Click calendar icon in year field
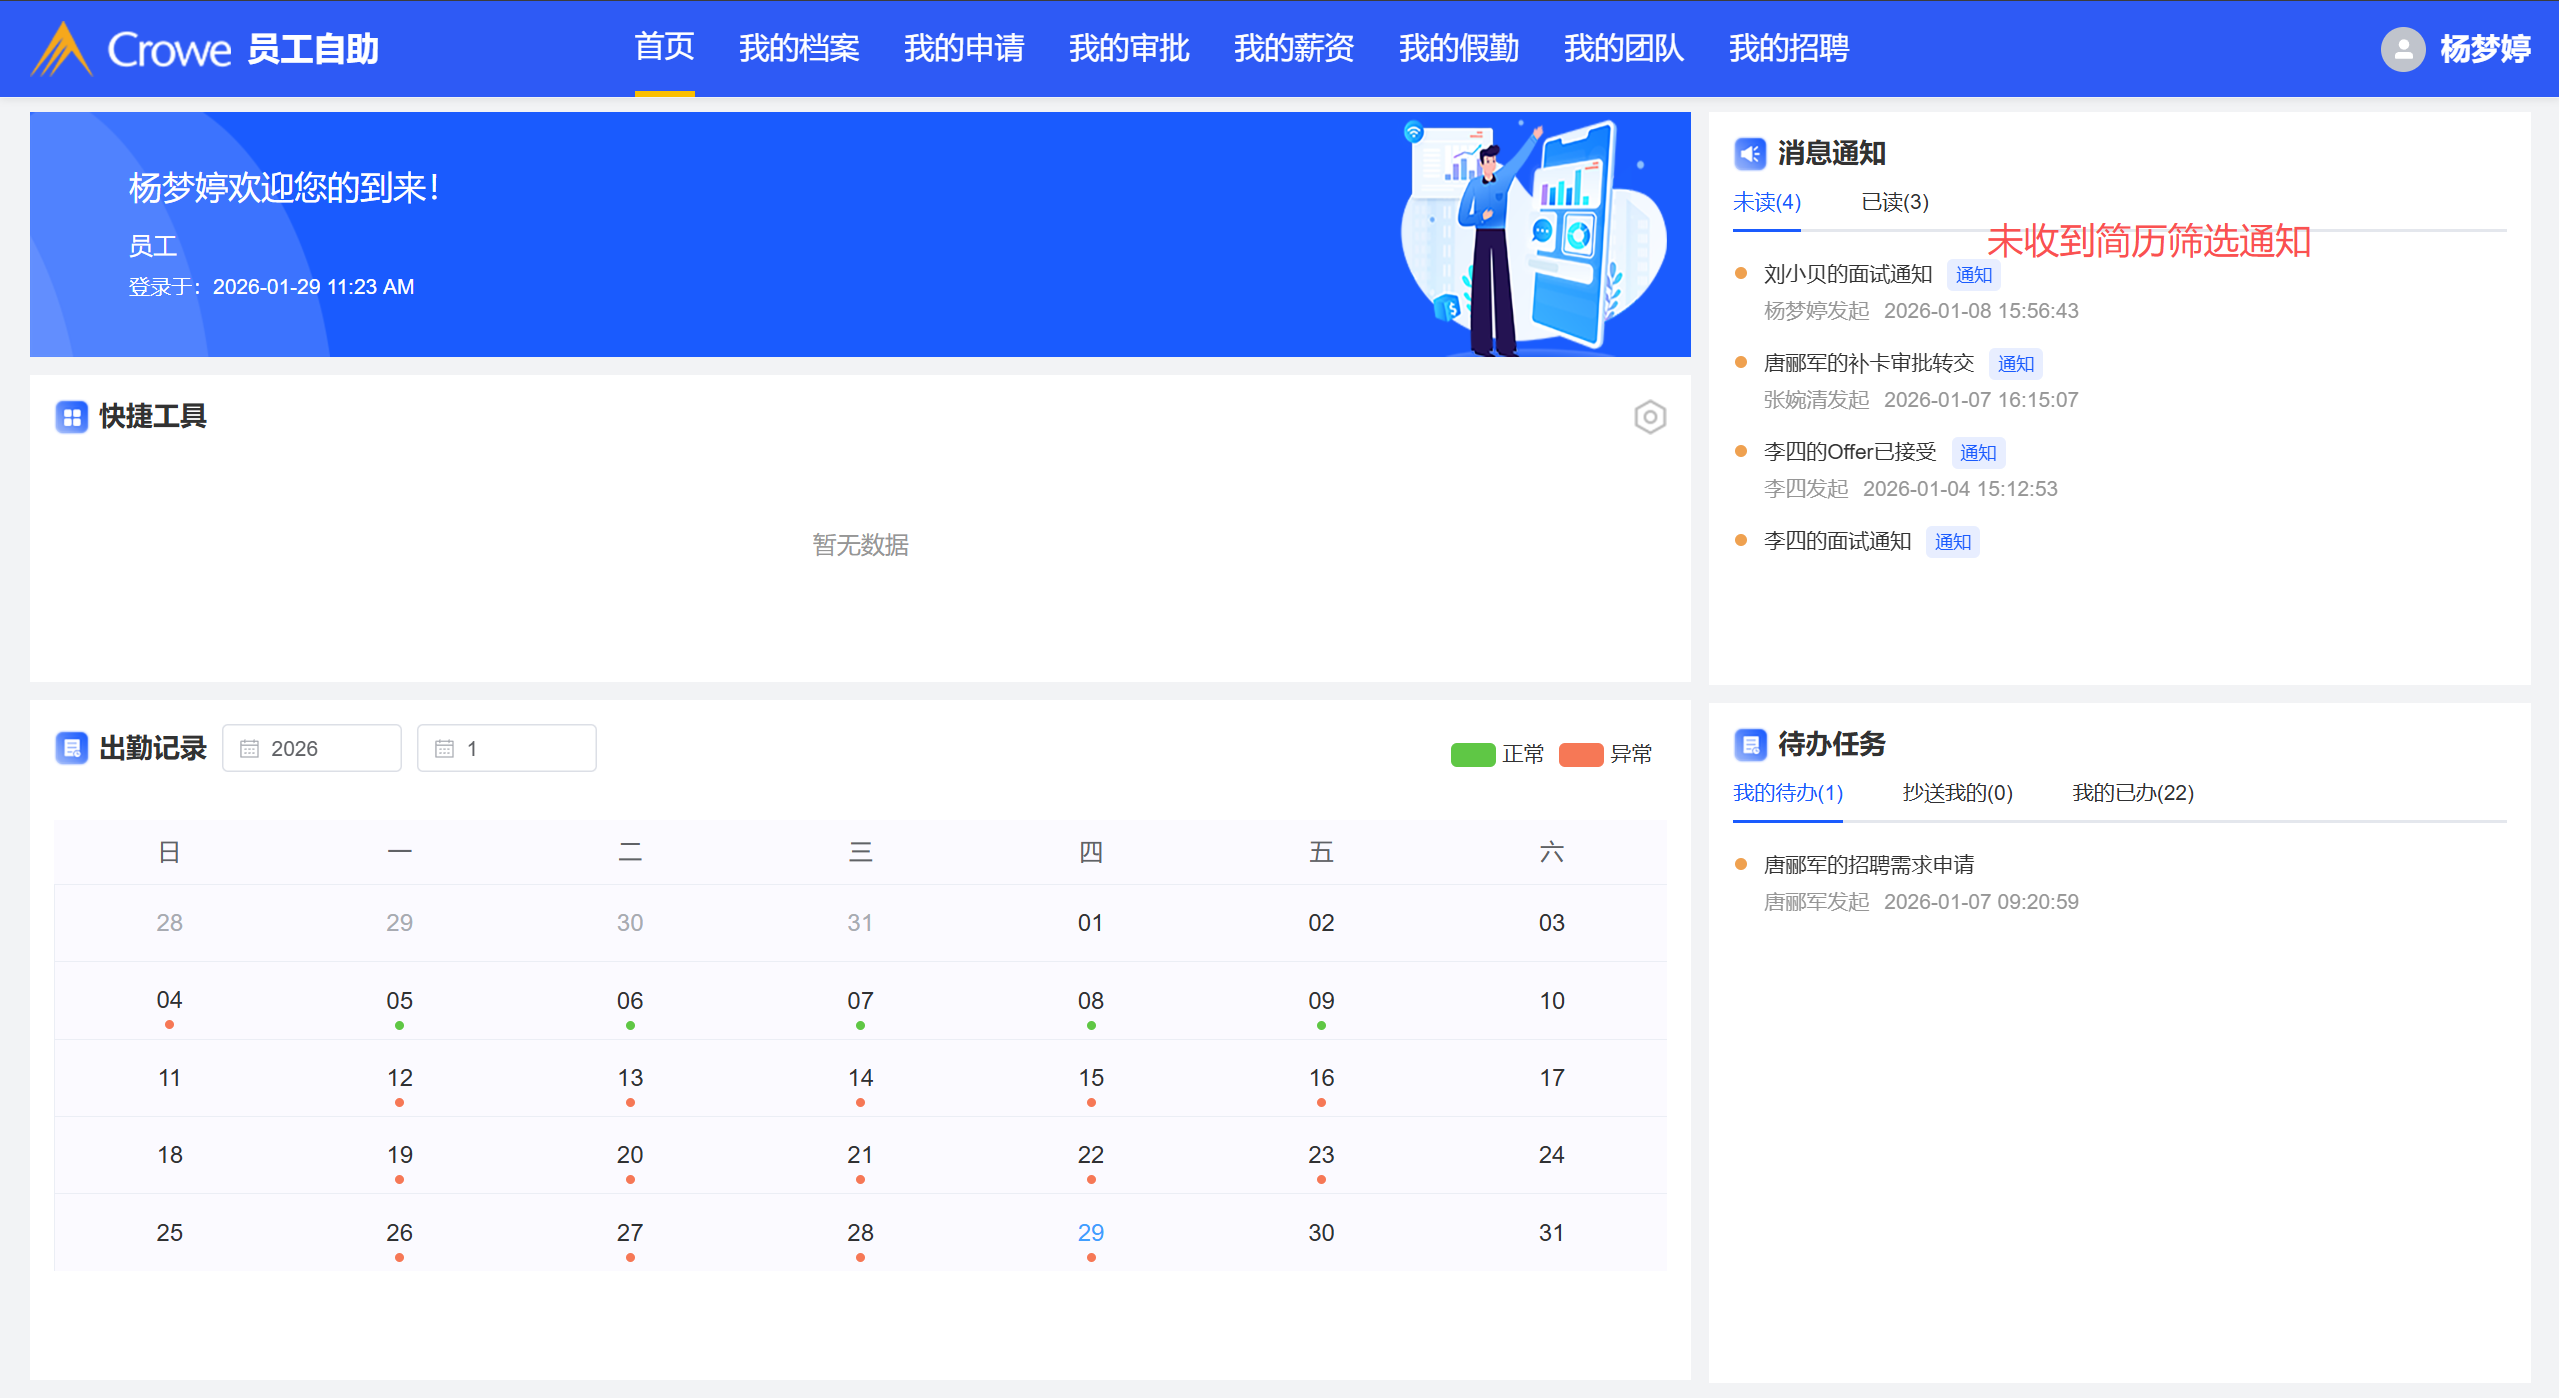The image size is (2559, 1398). tap(250, 749)
